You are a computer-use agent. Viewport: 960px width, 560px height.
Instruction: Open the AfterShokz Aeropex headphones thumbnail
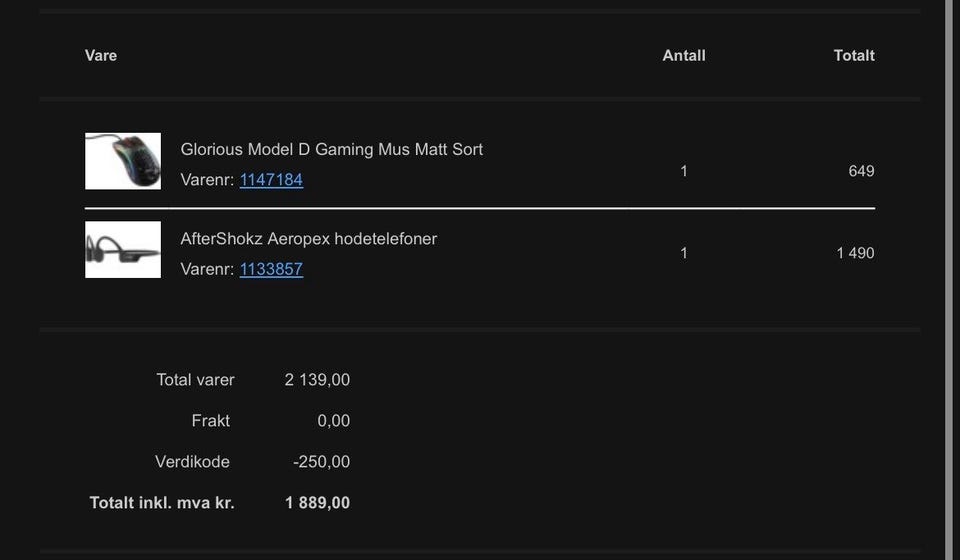[x=123, y=250]
